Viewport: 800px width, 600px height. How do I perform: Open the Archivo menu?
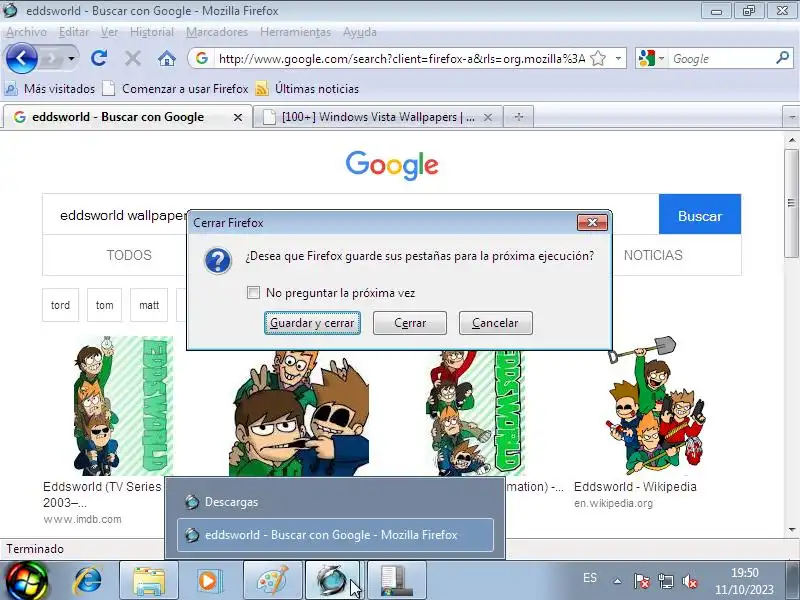click(27, 32)
